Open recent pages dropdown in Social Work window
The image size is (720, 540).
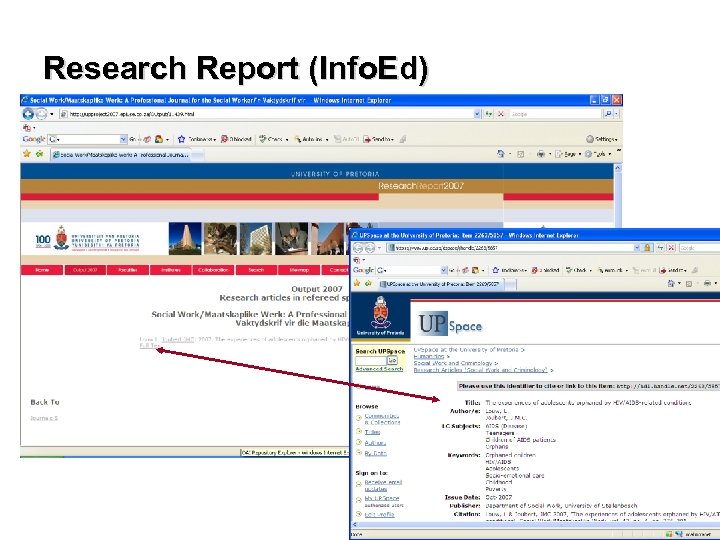tap(51, 114)
